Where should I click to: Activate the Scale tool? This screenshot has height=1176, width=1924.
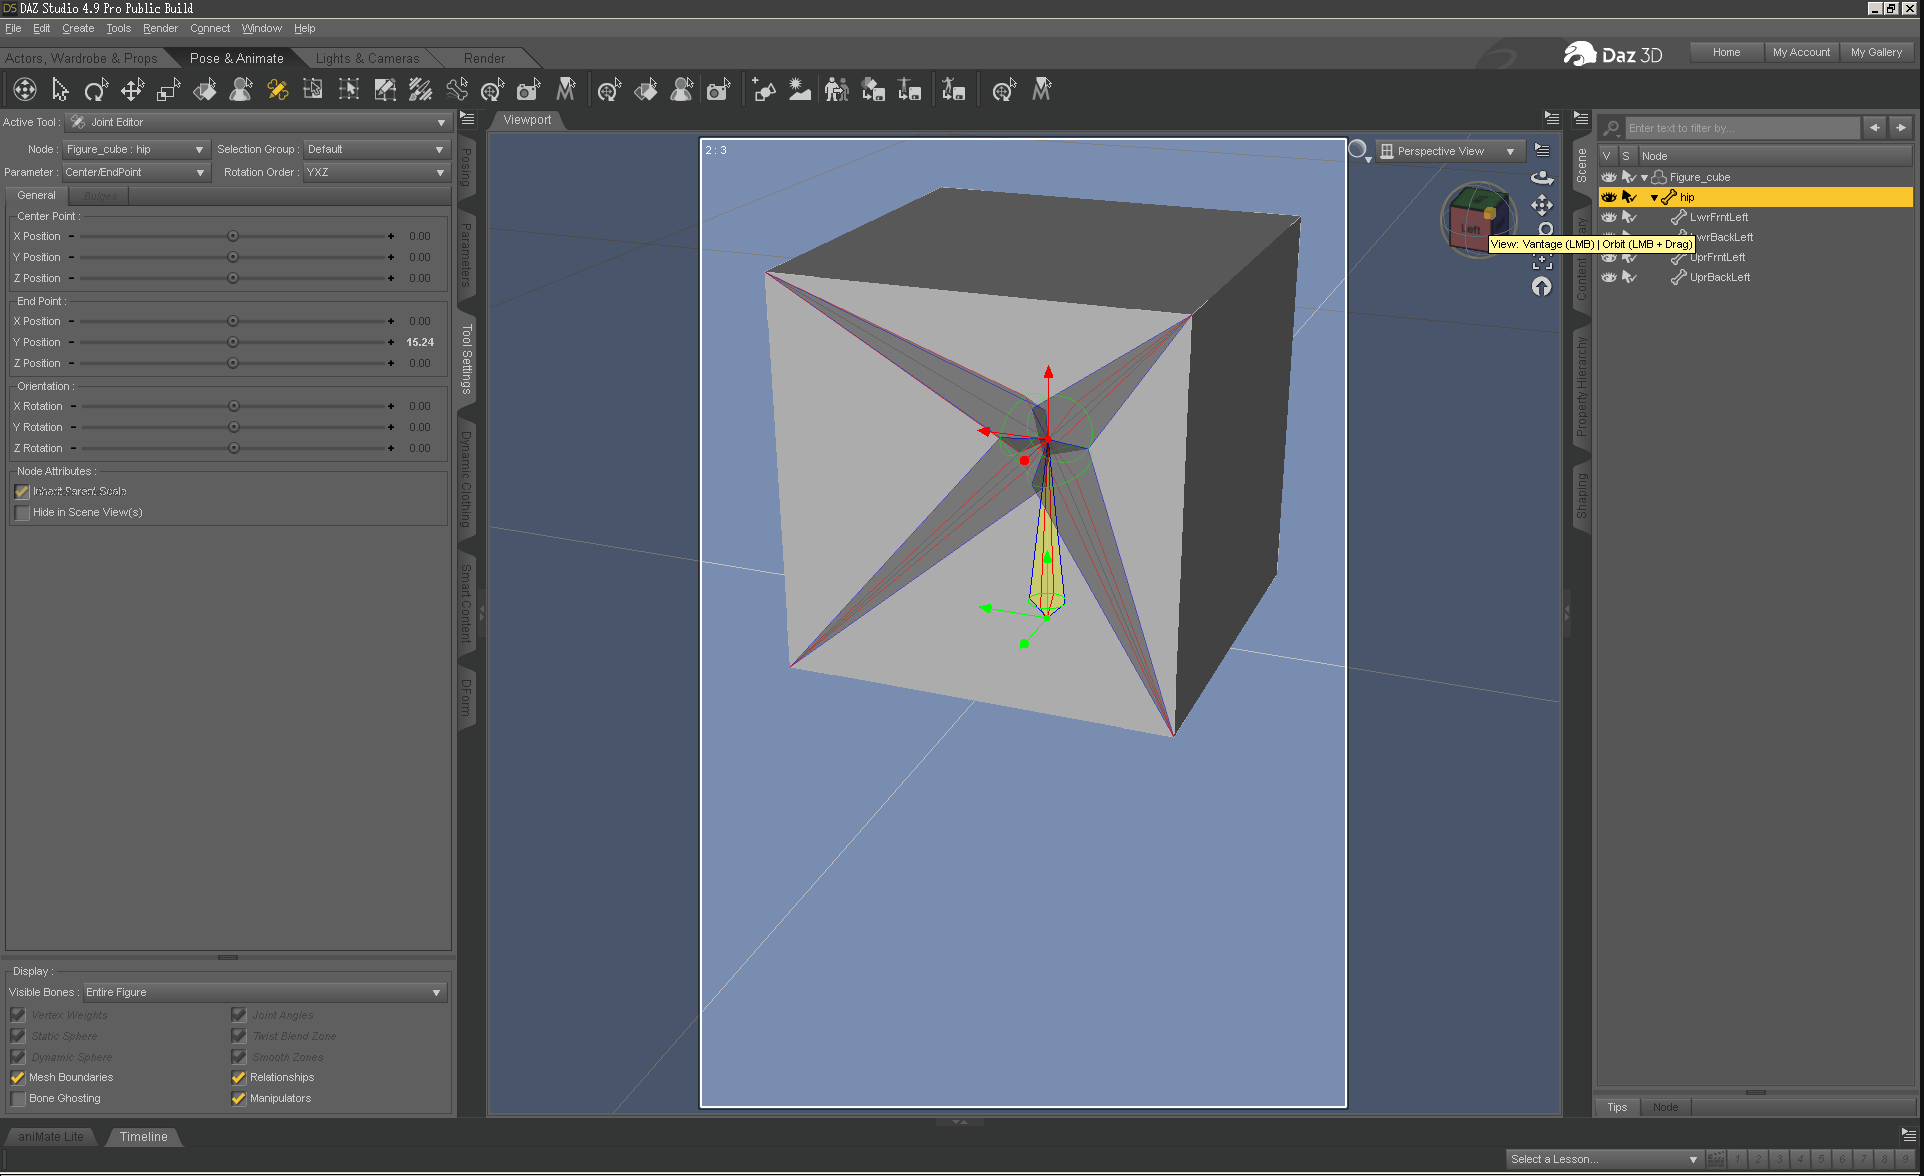tap(168, 90)
